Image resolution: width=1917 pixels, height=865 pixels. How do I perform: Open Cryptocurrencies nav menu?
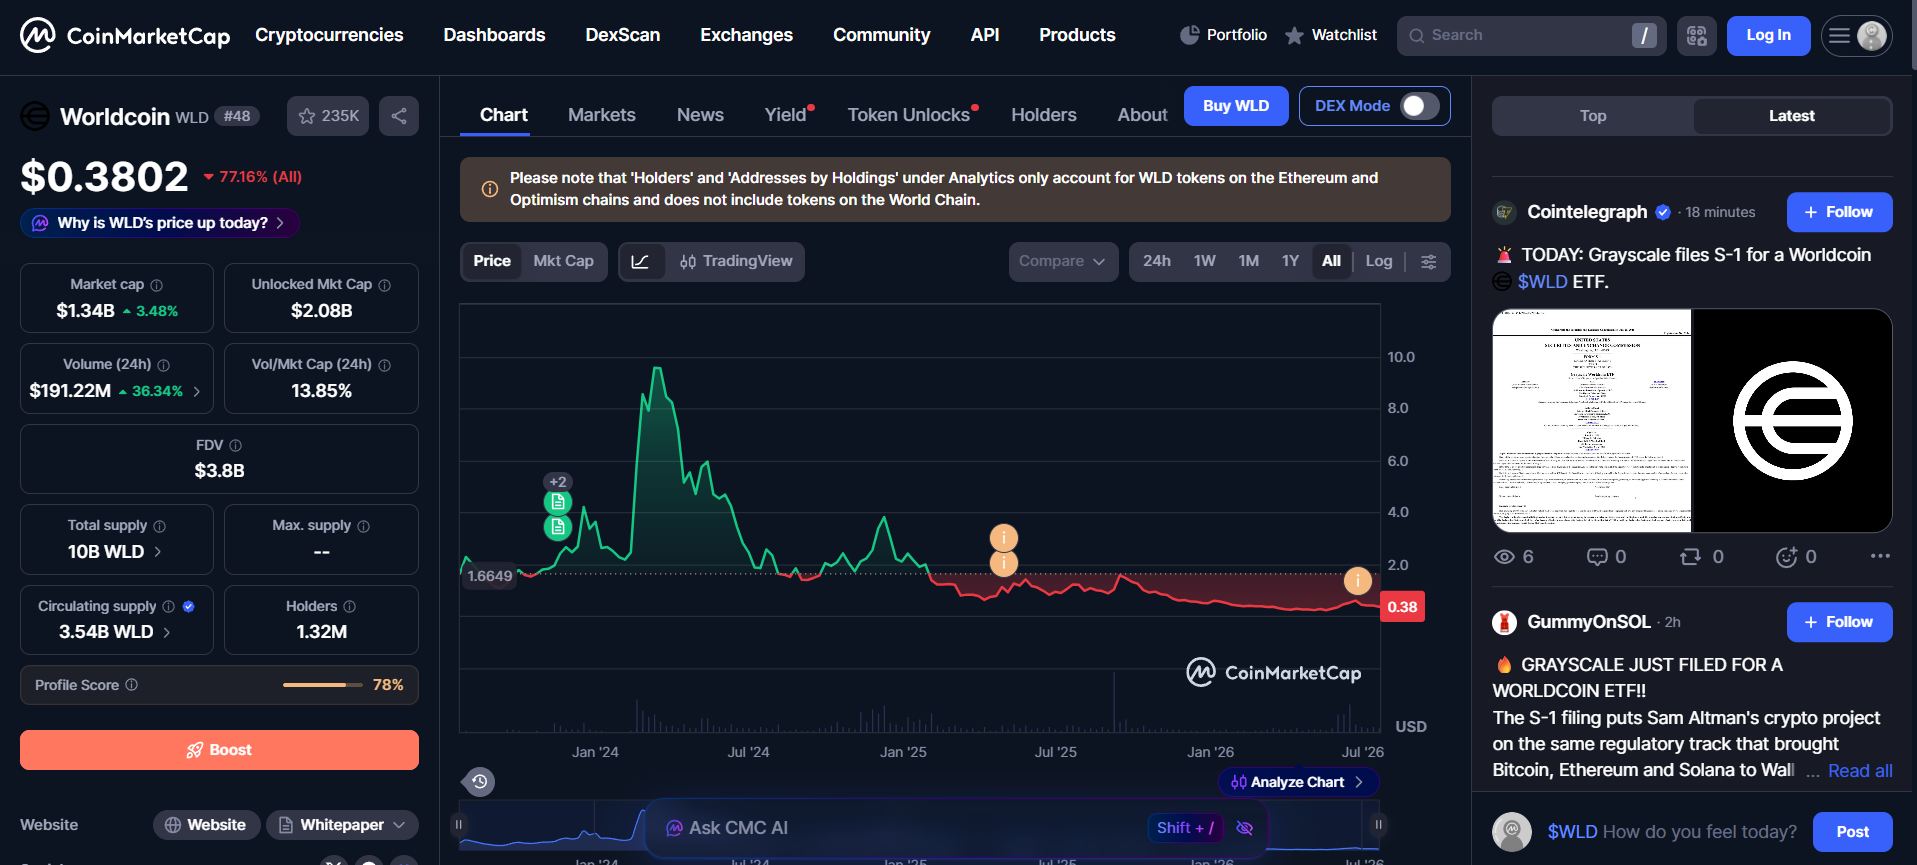click(x=329, y=35)
